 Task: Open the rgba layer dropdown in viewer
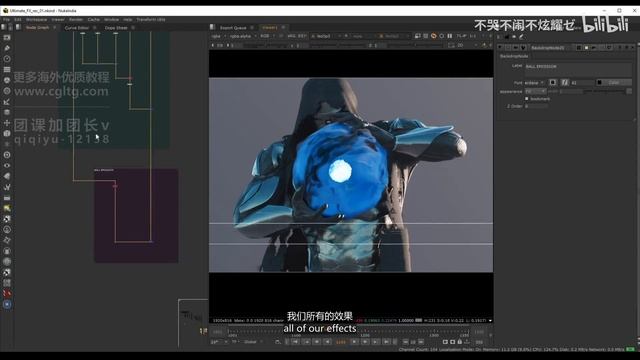(x=218, y=36)
